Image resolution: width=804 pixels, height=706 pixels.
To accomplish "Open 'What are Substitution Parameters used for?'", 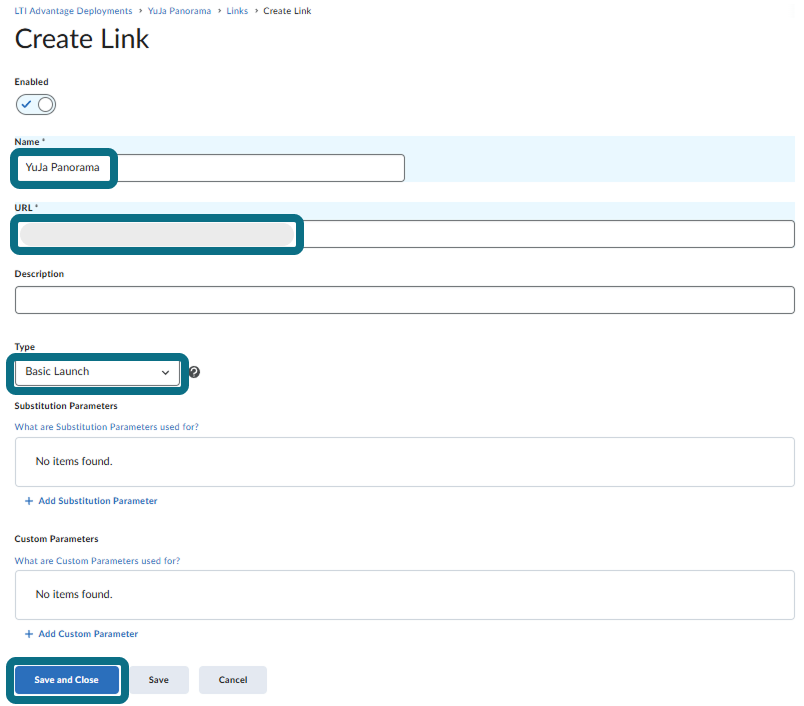I will tap(106, 427).
